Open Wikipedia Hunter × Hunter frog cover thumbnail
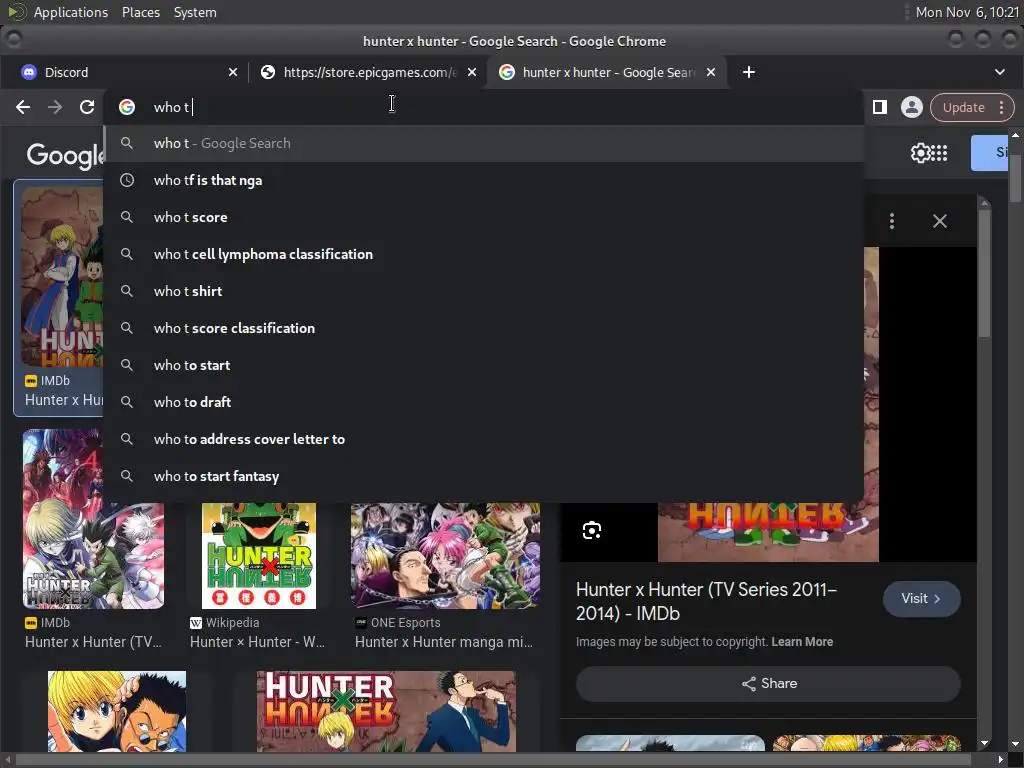Image resolution: width=1024 pixels, height=768 pixels. 259,556
